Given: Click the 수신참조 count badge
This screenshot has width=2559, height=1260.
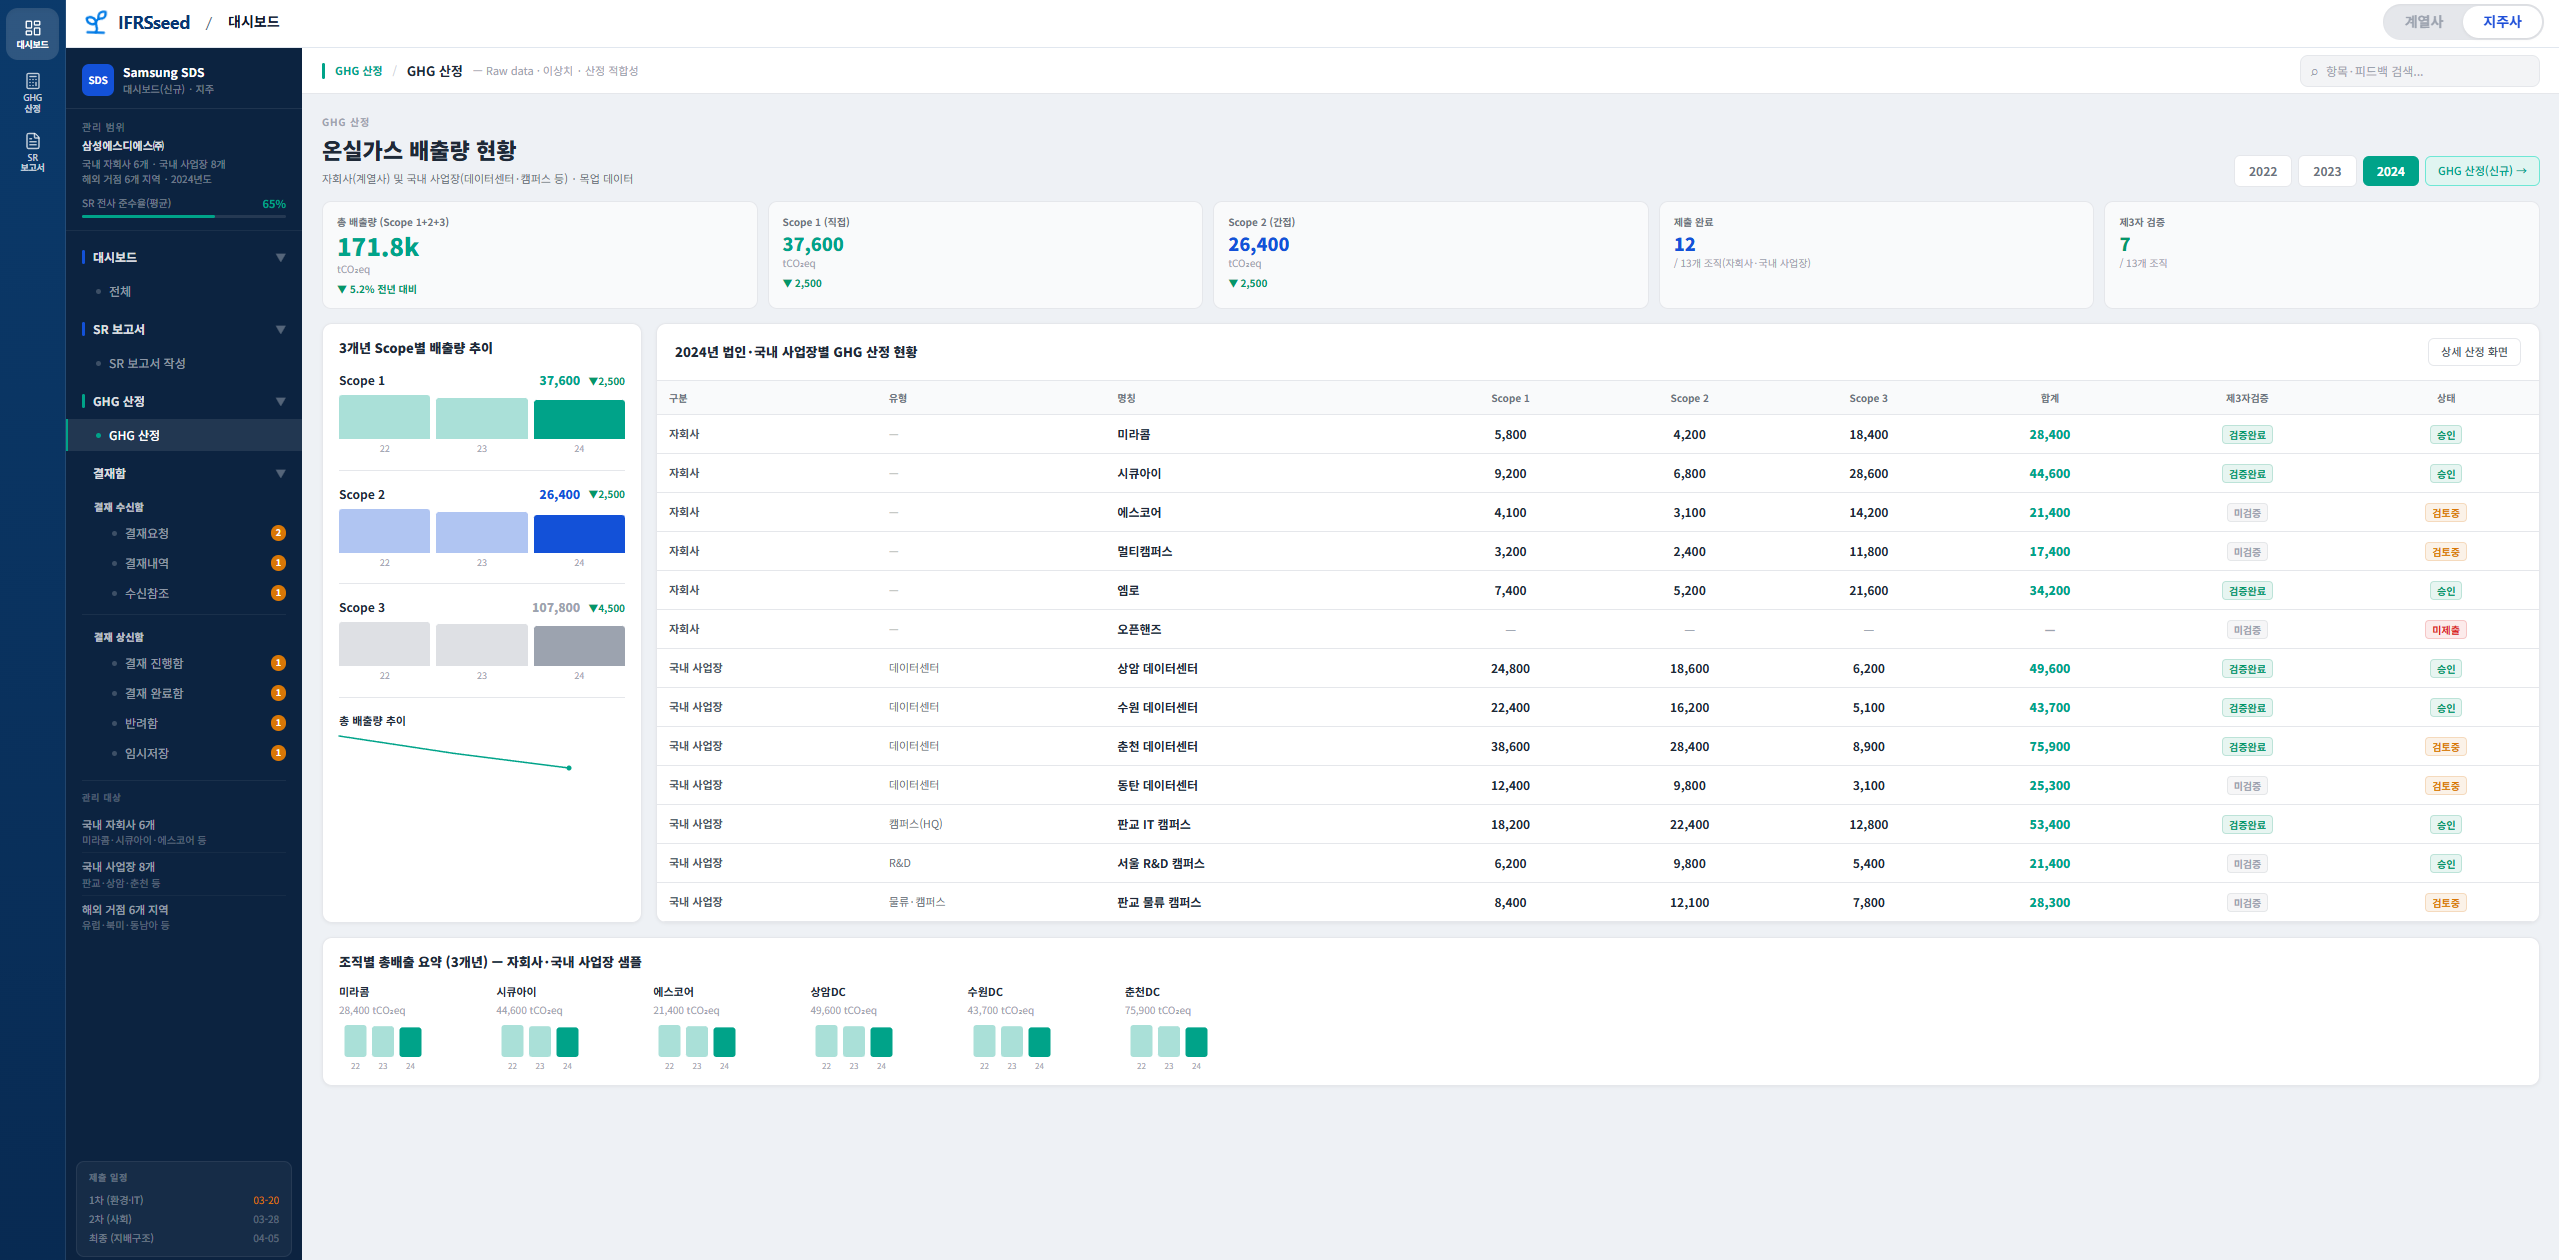Looking at the screenshot, I should (x=279, y=593).
